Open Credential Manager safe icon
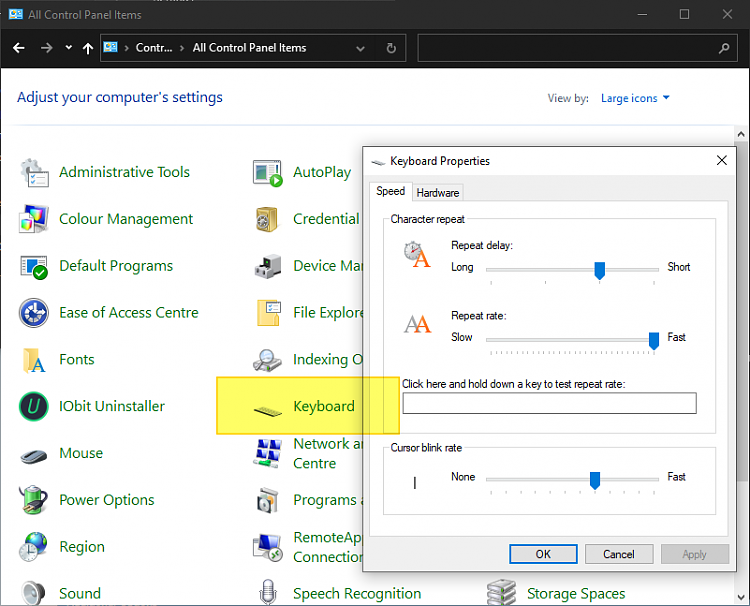 click(x=267, y=220)
